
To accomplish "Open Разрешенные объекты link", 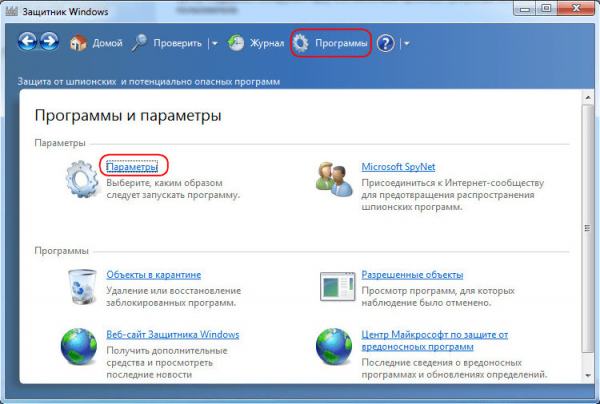I will coord(411,274).
